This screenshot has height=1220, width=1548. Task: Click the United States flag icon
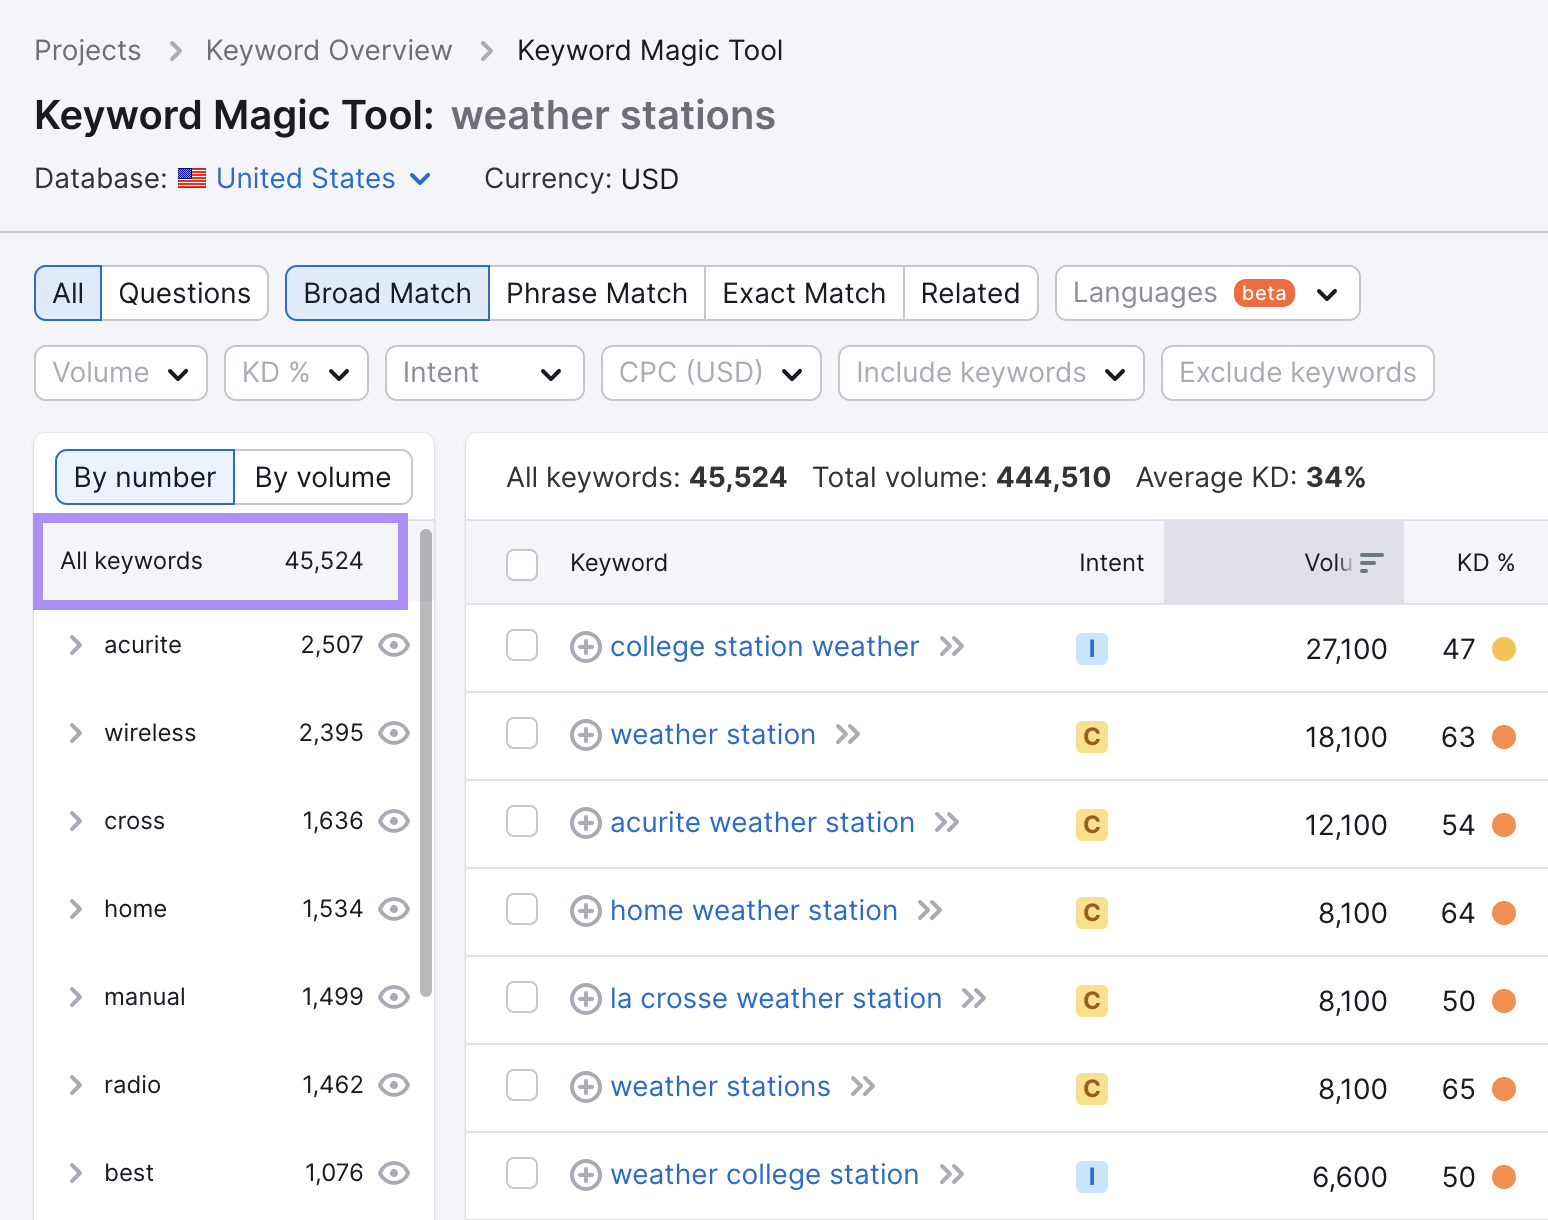[x=192, y=178]
